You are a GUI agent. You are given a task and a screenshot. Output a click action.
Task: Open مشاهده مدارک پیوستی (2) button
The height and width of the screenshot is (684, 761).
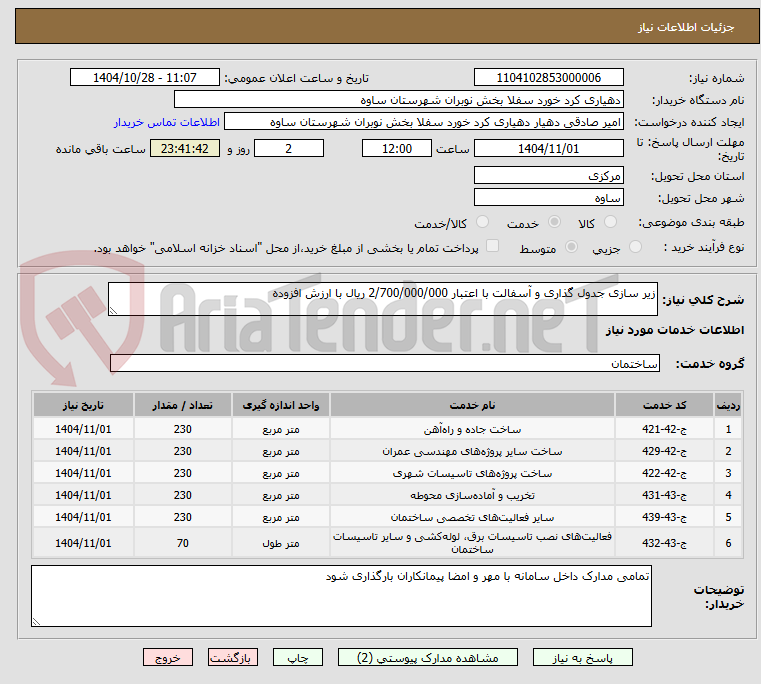[428, 658]
